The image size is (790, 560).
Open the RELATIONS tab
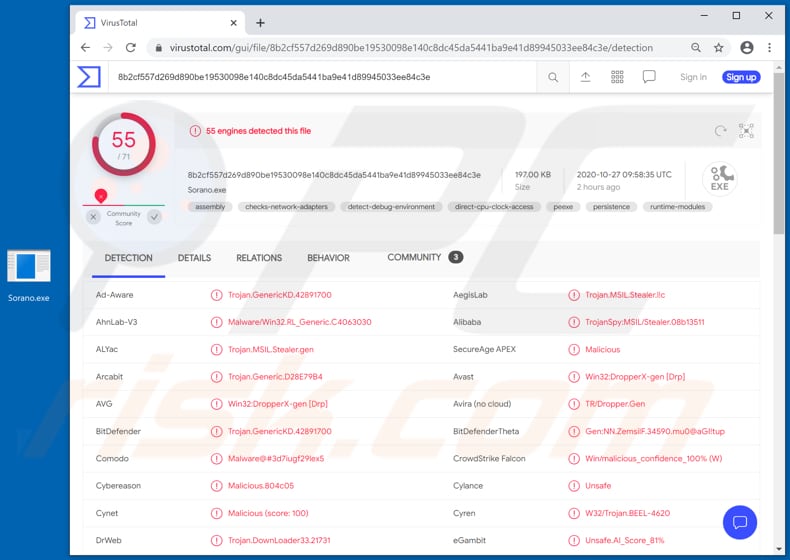pos(259,258)
